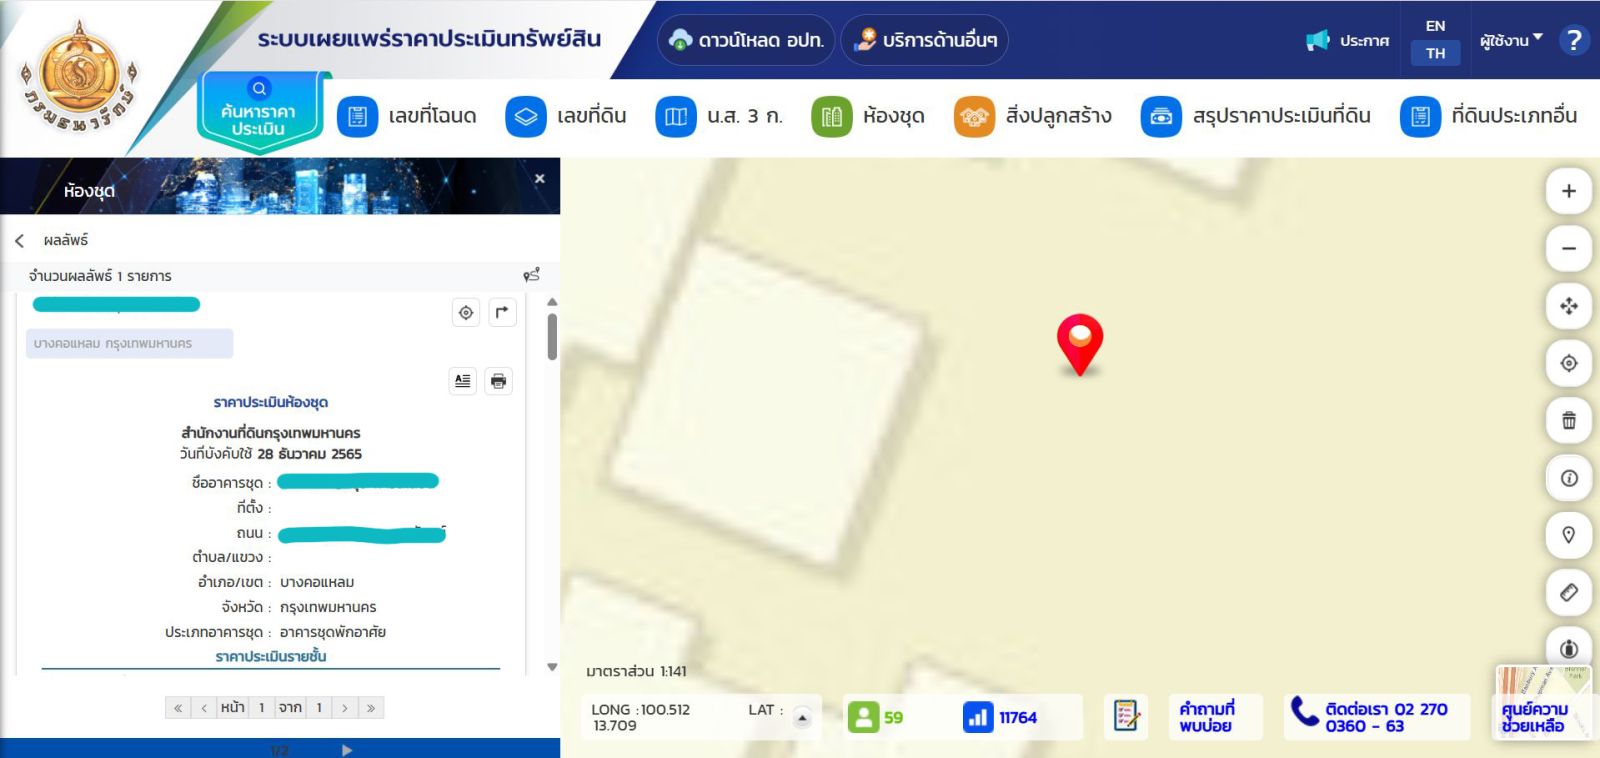Screen dimensions: 1600x758
Task: Click the ดาวน์โหลด อปท. button
Action: coord(746,40)
